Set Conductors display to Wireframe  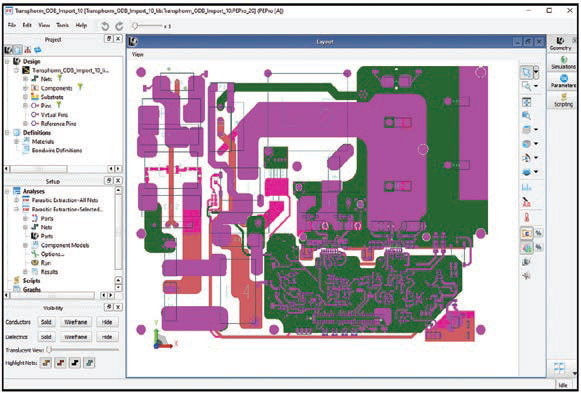tap(76, 322)
